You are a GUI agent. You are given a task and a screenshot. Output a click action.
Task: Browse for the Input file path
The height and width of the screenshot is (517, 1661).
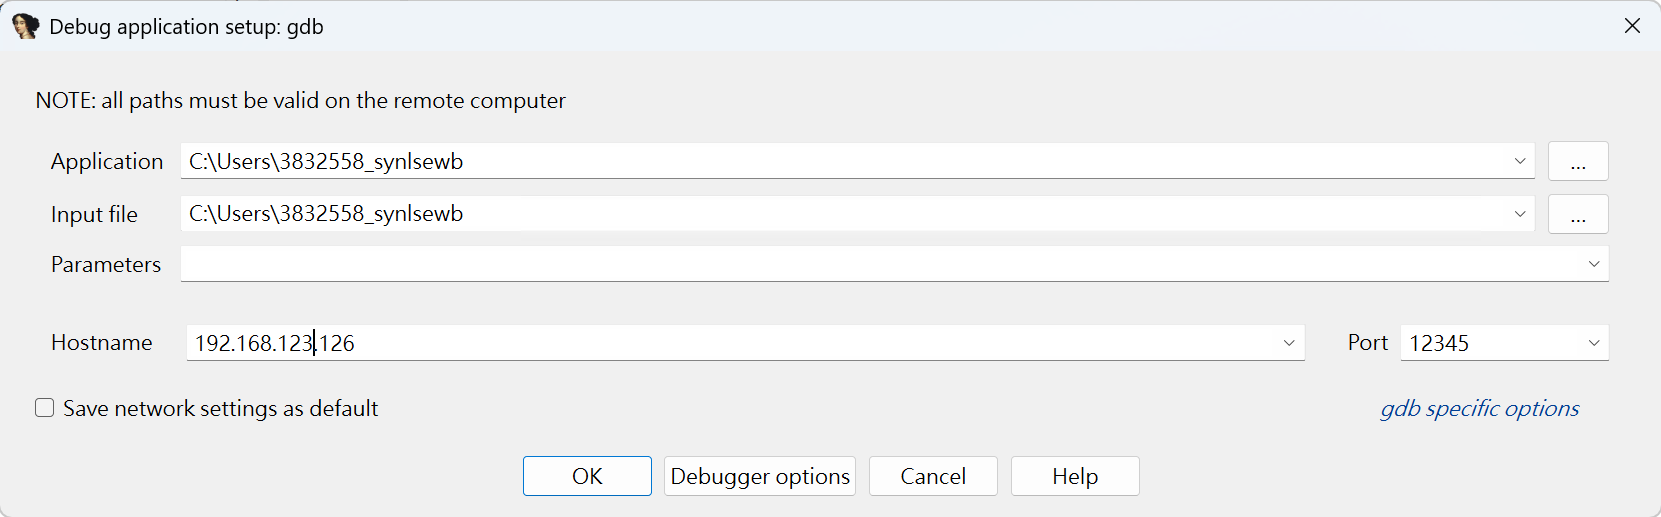1577,214
